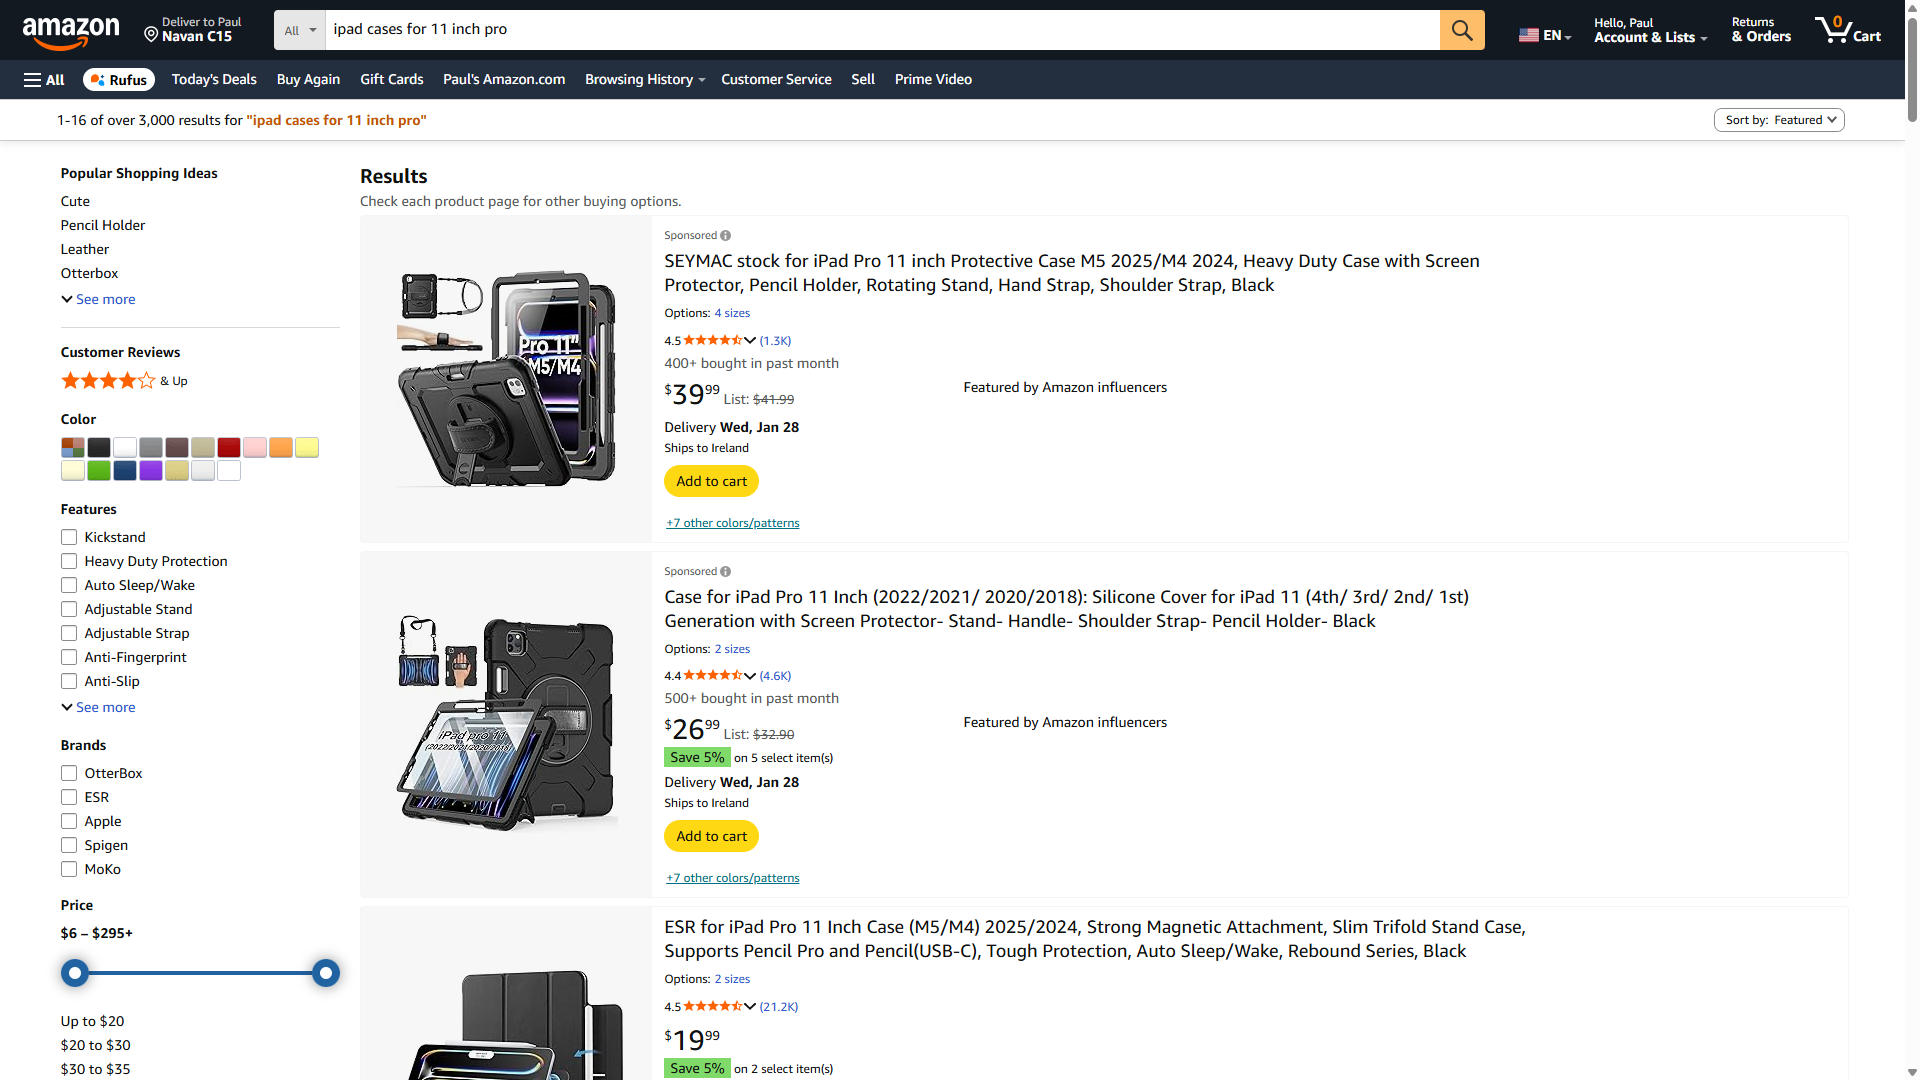The height and width of the screenshot is (1080, 1920).
Task: Tick the Adjustable Stand checkbox
Action: (69, 610)
